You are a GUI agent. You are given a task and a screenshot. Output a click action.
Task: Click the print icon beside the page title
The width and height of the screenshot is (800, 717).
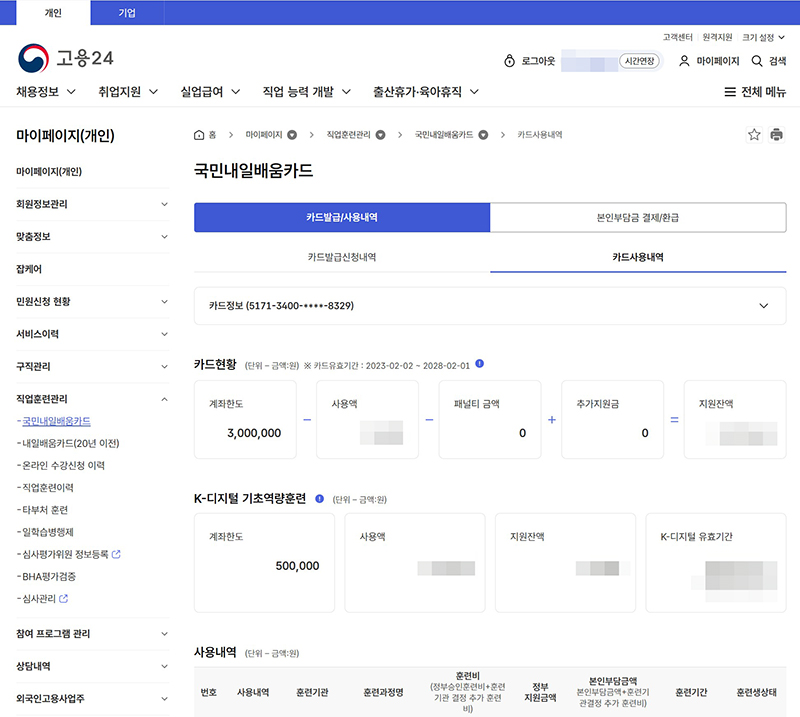[x=779, y=133]
